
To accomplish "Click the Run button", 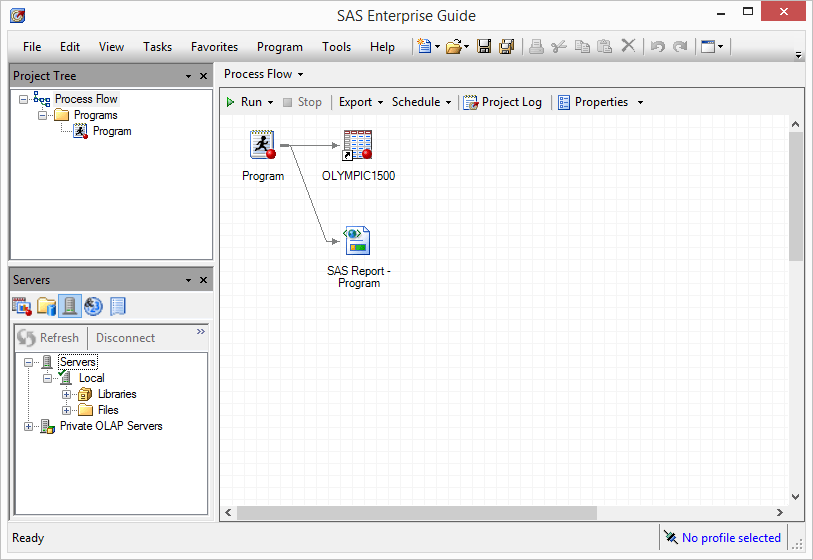I will 244,102.
